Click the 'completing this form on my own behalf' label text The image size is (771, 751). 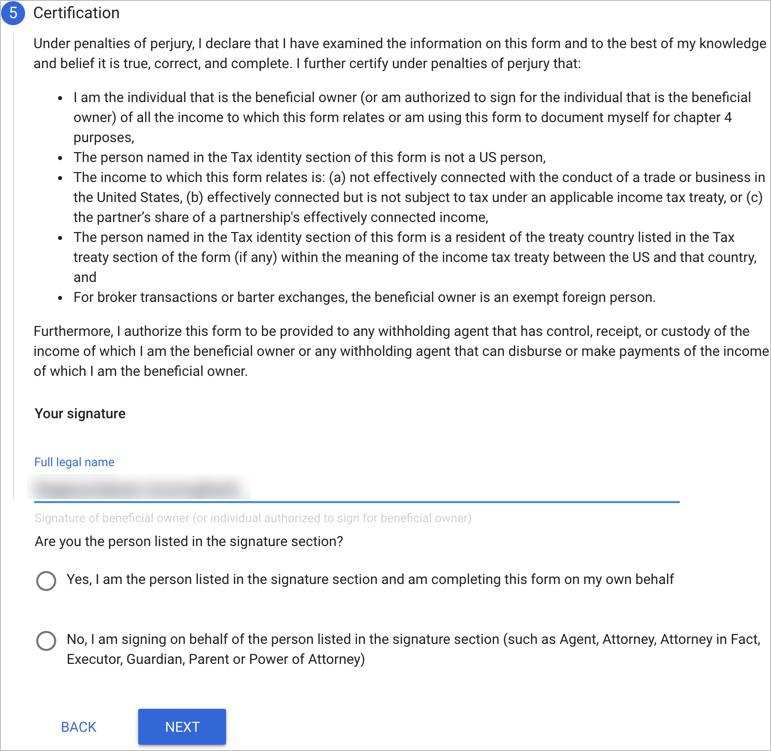[370, 579]
